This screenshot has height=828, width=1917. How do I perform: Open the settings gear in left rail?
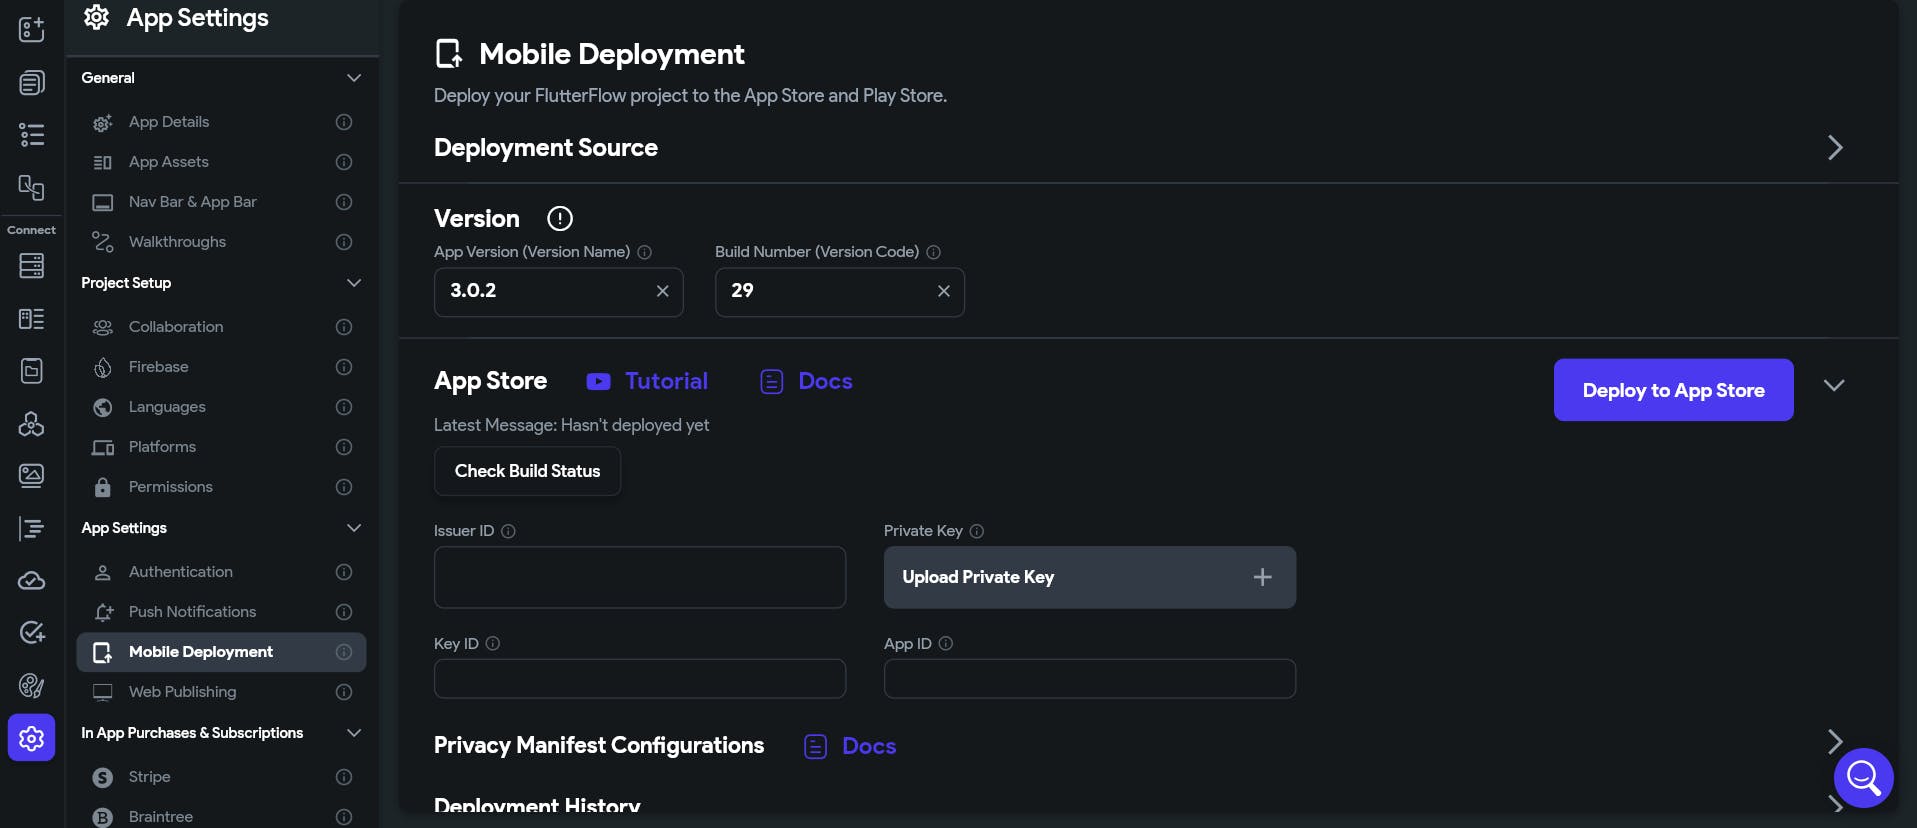[x=31, y=738]
